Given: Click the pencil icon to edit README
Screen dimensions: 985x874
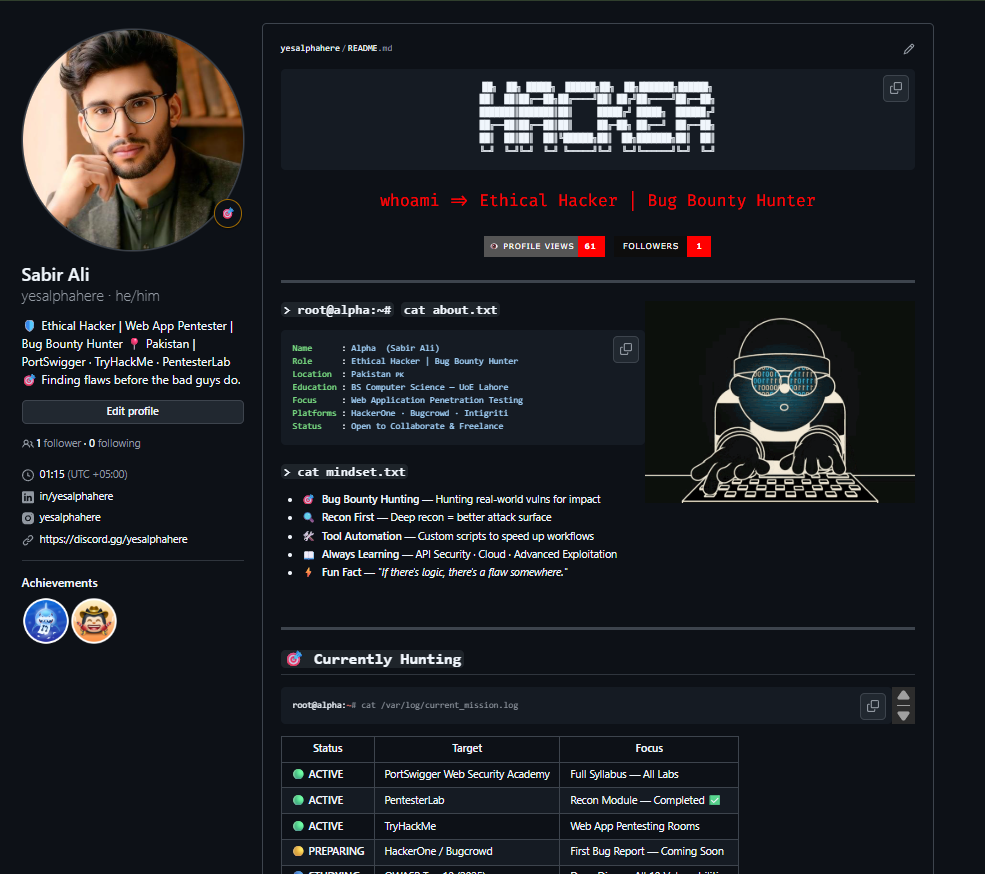Looking at the screenshot, I should tap(908, 48).
